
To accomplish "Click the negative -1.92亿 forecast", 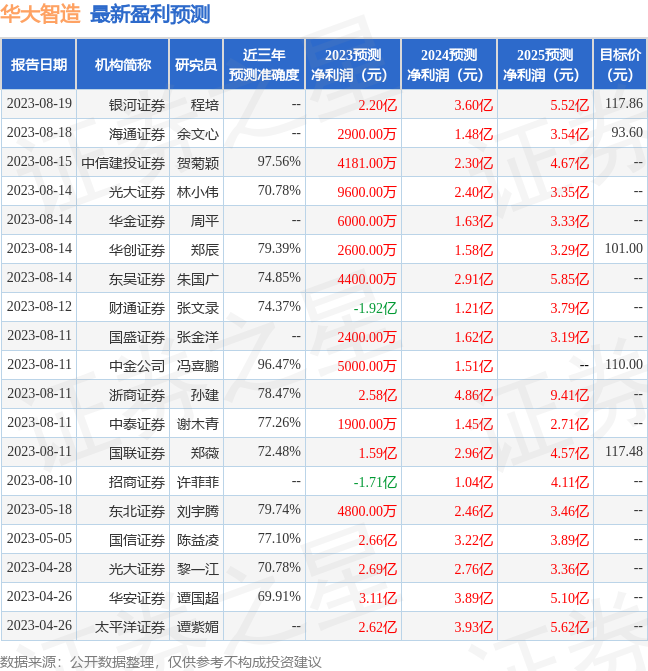I will [x=375, y=308].
